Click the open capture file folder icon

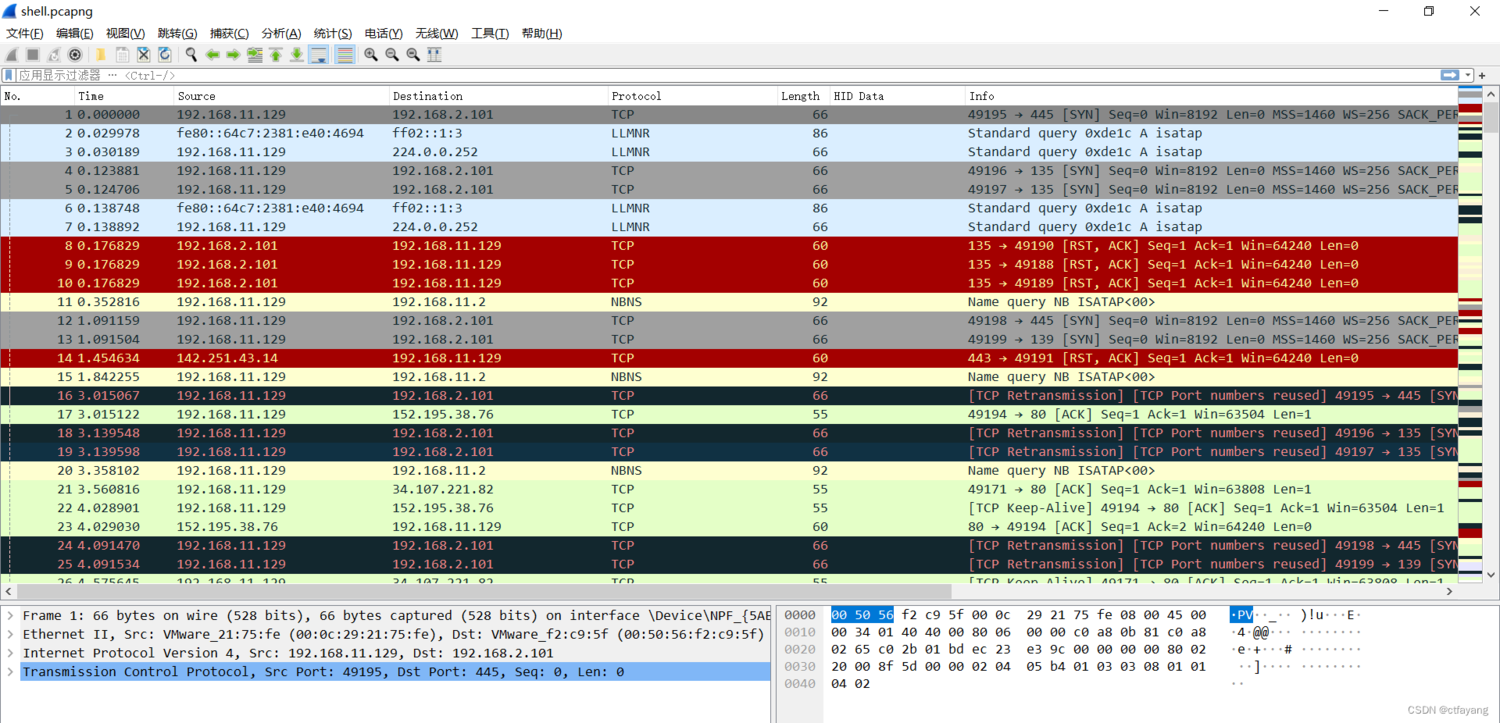pos(101,55)
